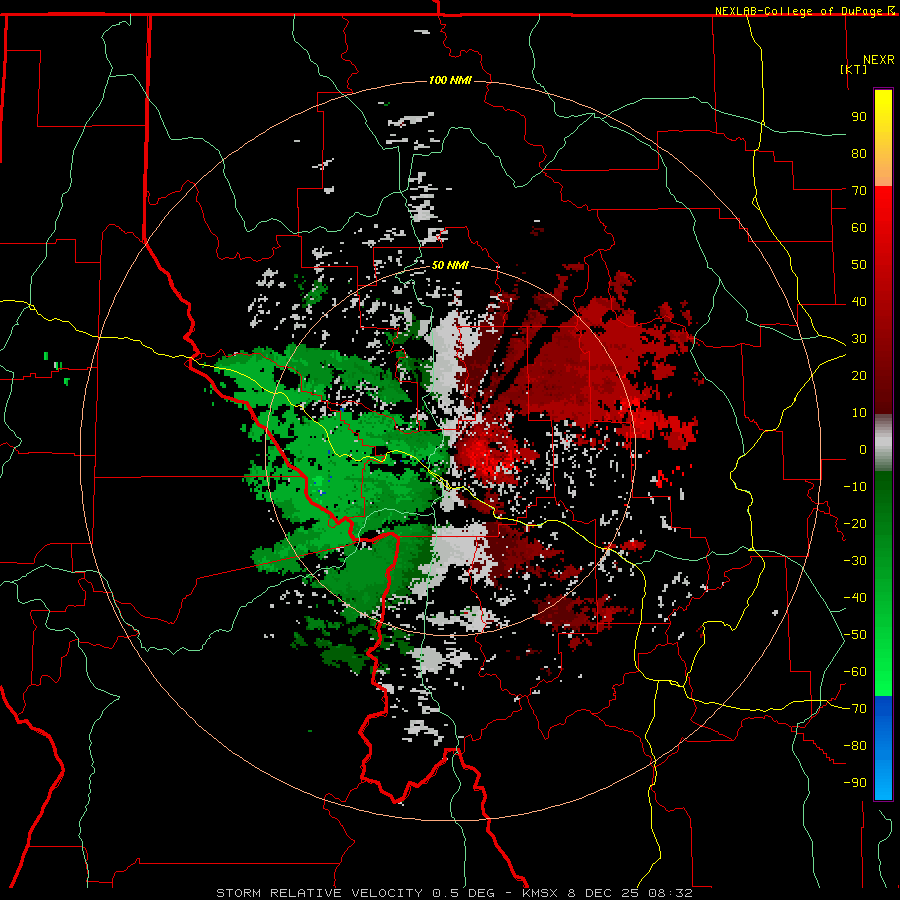Click the 08:32 timestamp in the caption
900x900 pixels.
pyautogui.click(x=670, y=893)
